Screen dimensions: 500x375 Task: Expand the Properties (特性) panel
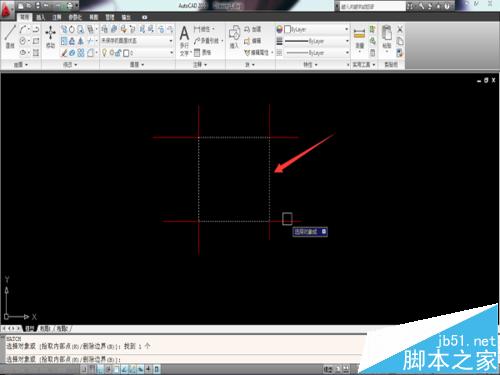click(x=310, y=64)
